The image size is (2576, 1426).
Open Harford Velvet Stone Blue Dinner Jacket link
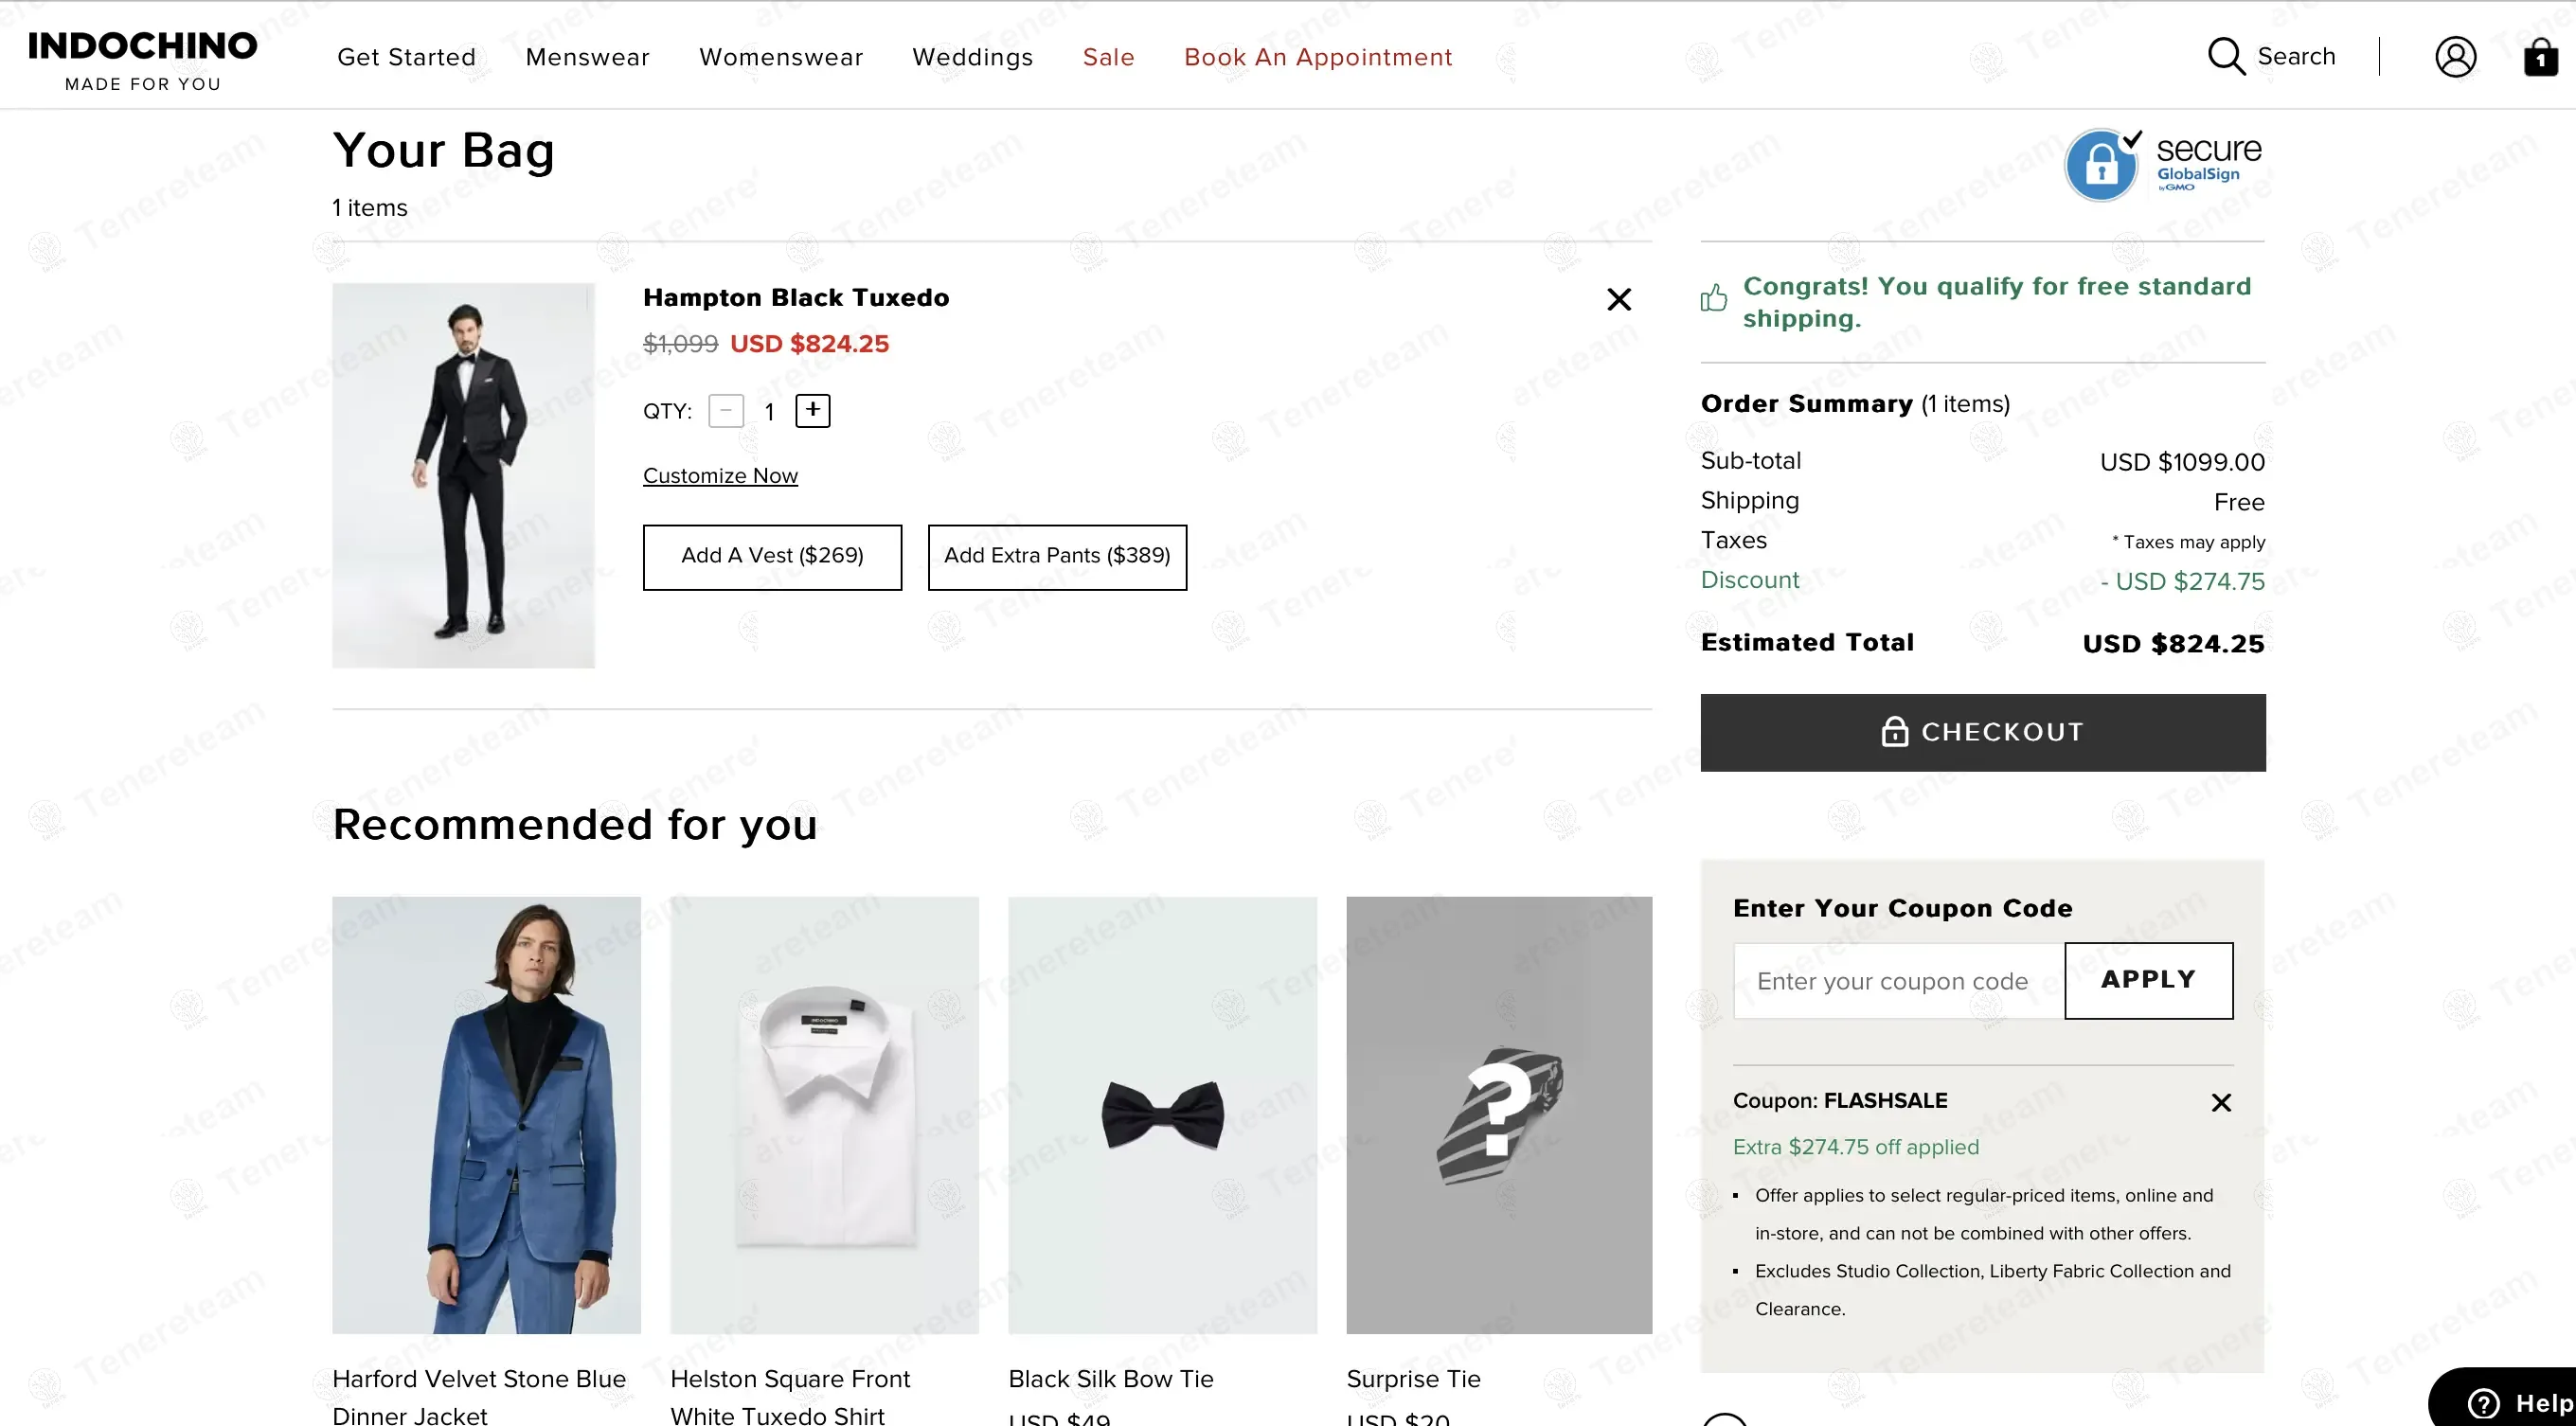[479, 1397]
